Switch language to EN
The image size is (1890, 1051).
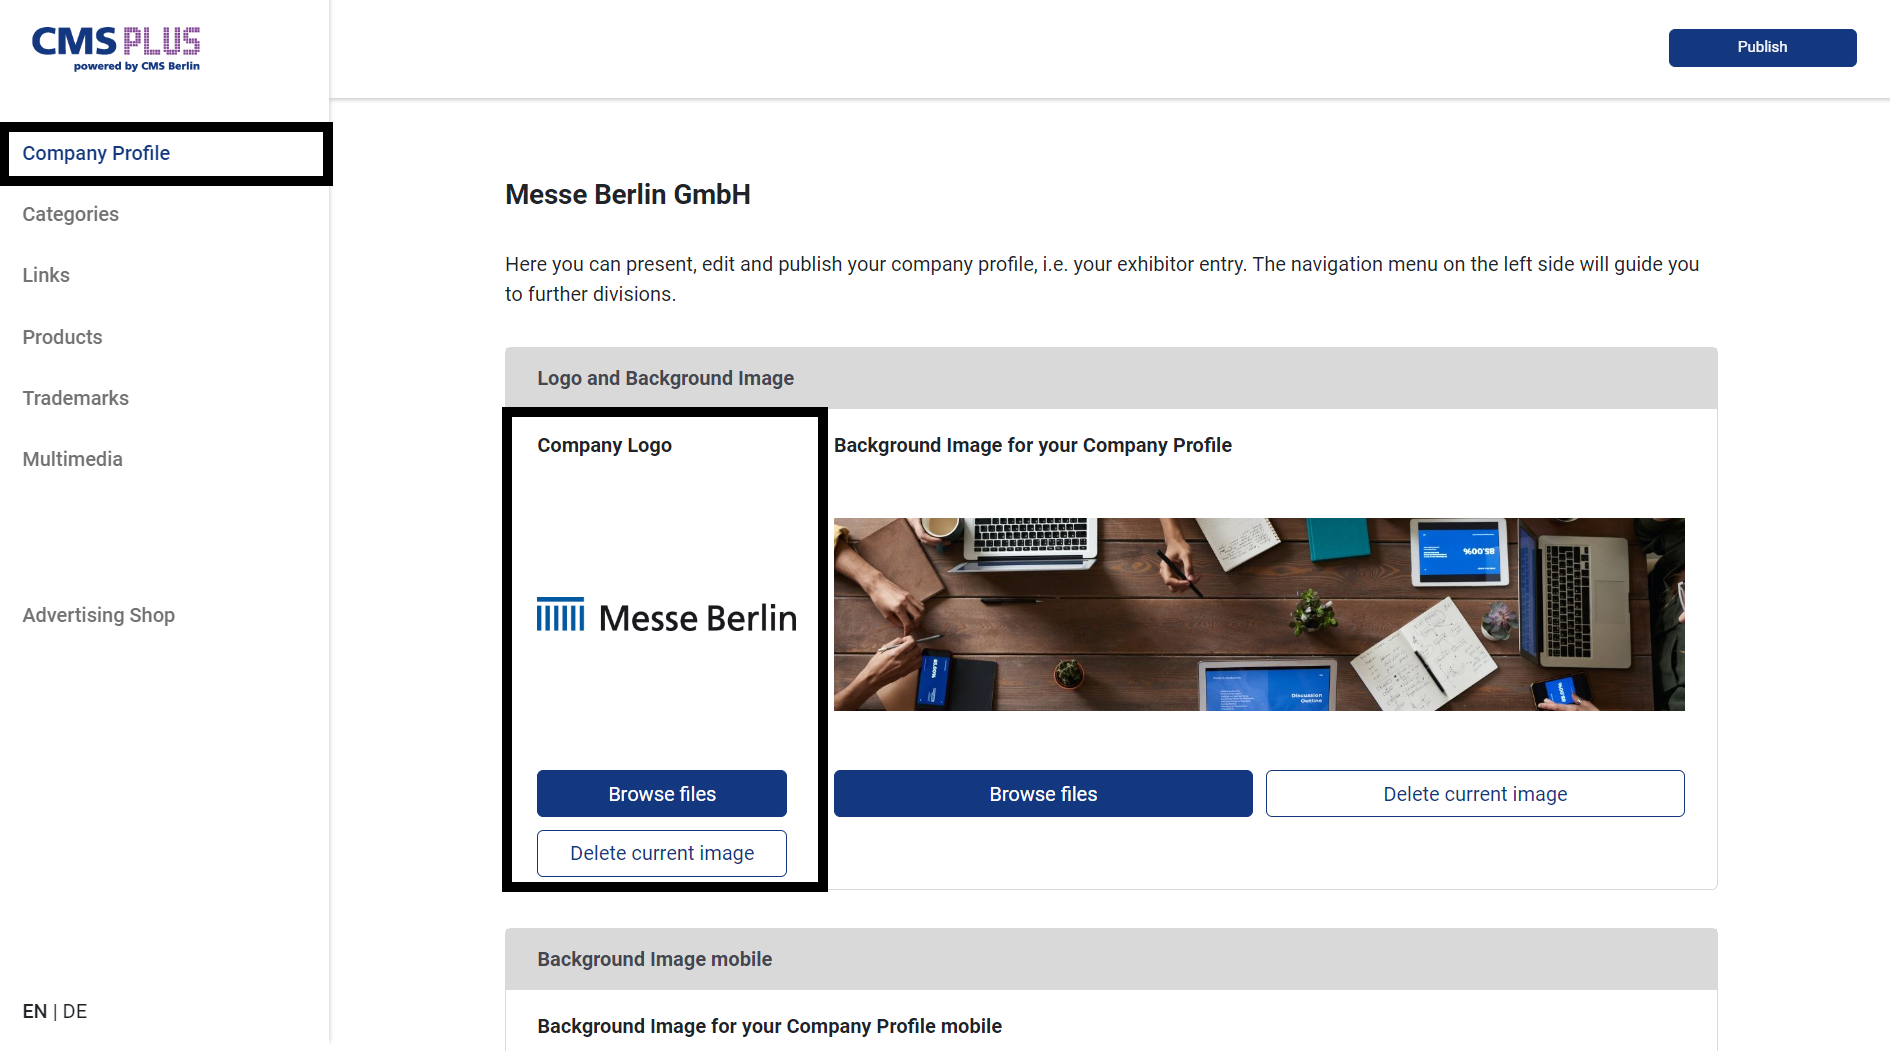coord(34,1011)
